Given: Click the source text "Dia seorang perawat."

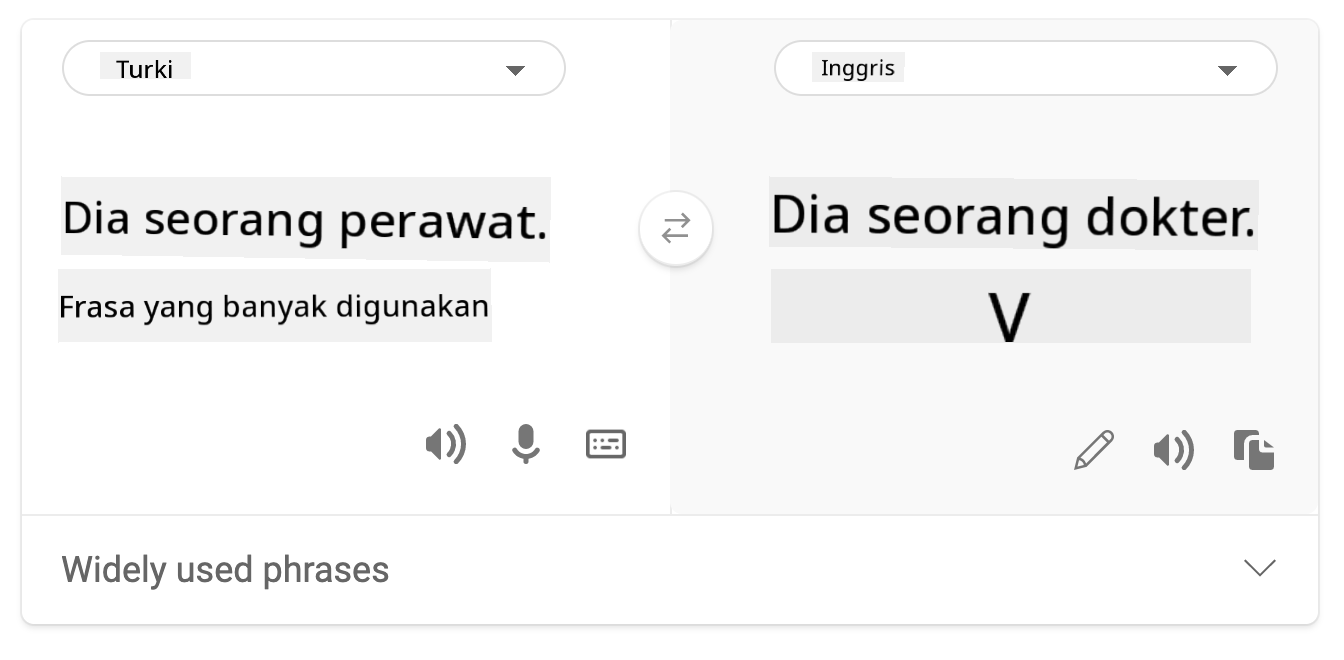Looking at the screenshot, I should pos(305,220).
